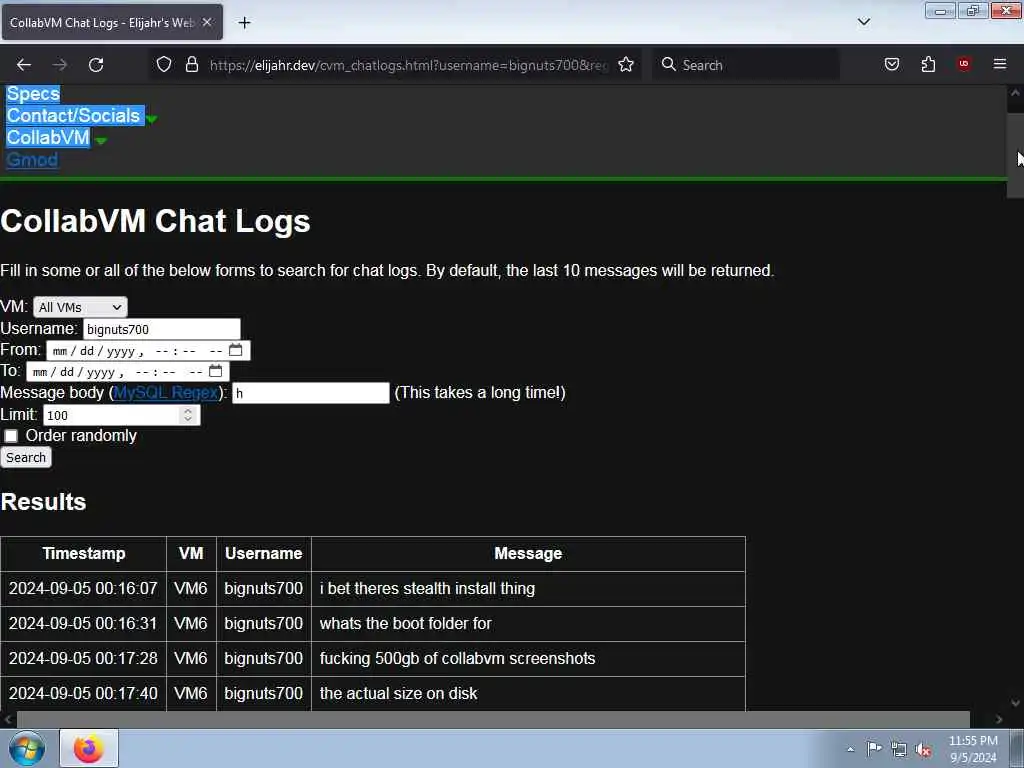Screen dimensions: 1024x768
Task: Click the Username input field
Action: click(162, 329)
